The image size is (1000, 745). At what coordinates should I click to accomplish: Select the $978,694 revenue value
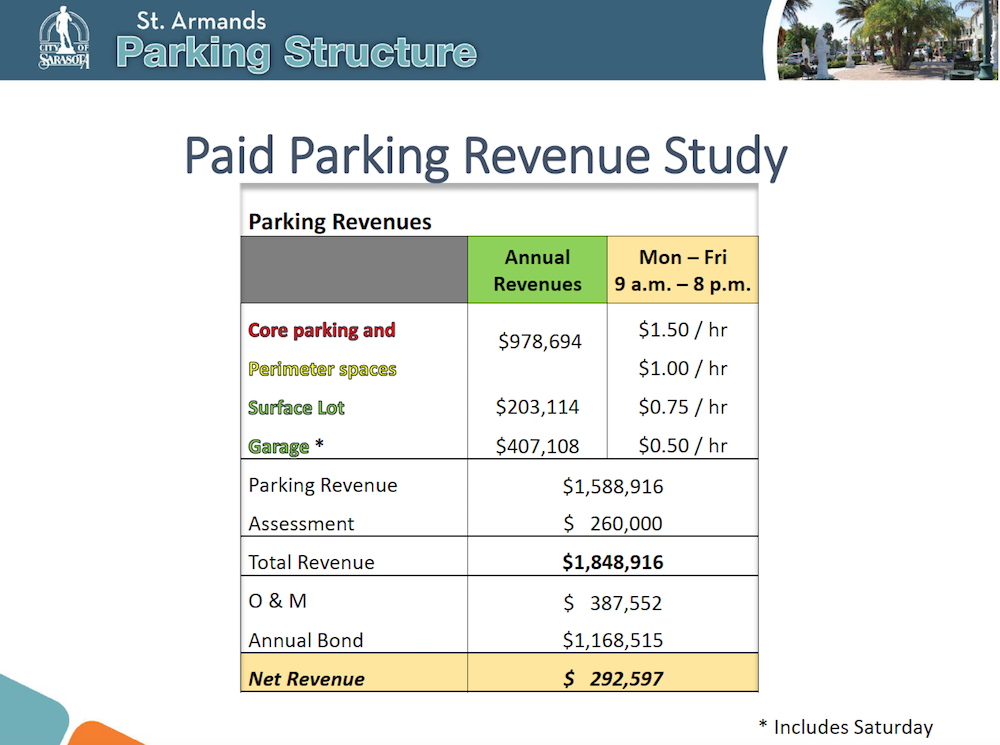540,342
